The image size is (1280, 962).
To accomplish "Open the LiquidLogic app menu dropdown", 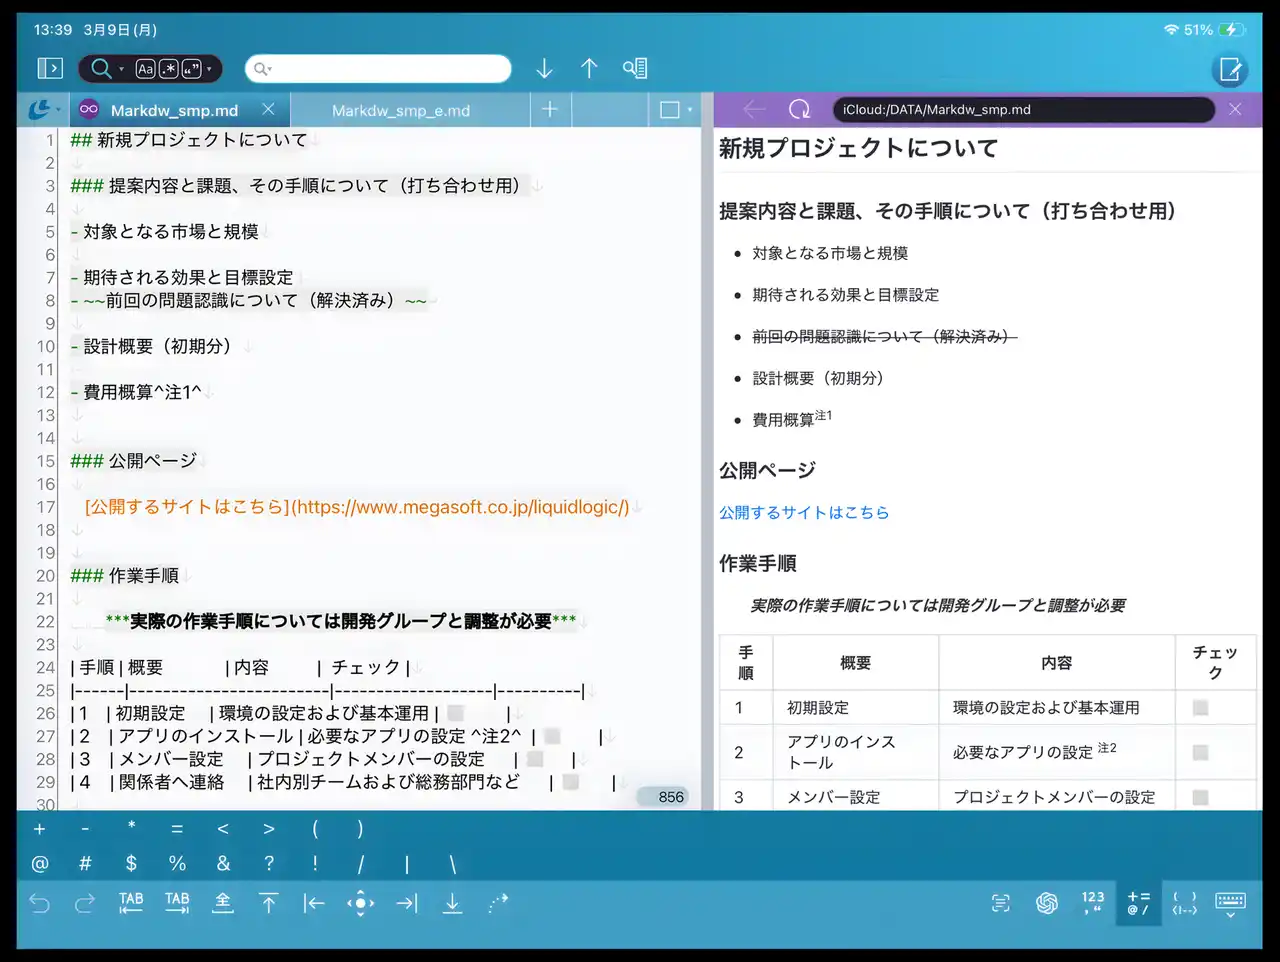I will coord(44,110).
